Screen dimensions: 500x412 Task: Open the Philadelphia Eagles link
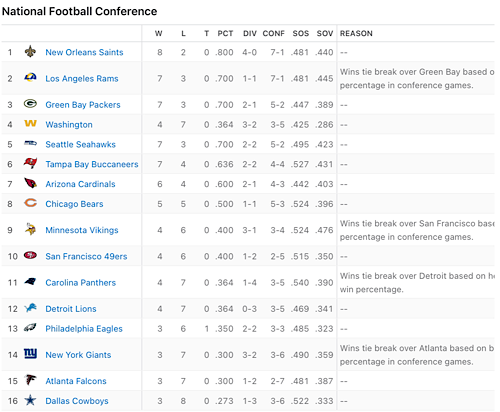[x=84, y=329]
